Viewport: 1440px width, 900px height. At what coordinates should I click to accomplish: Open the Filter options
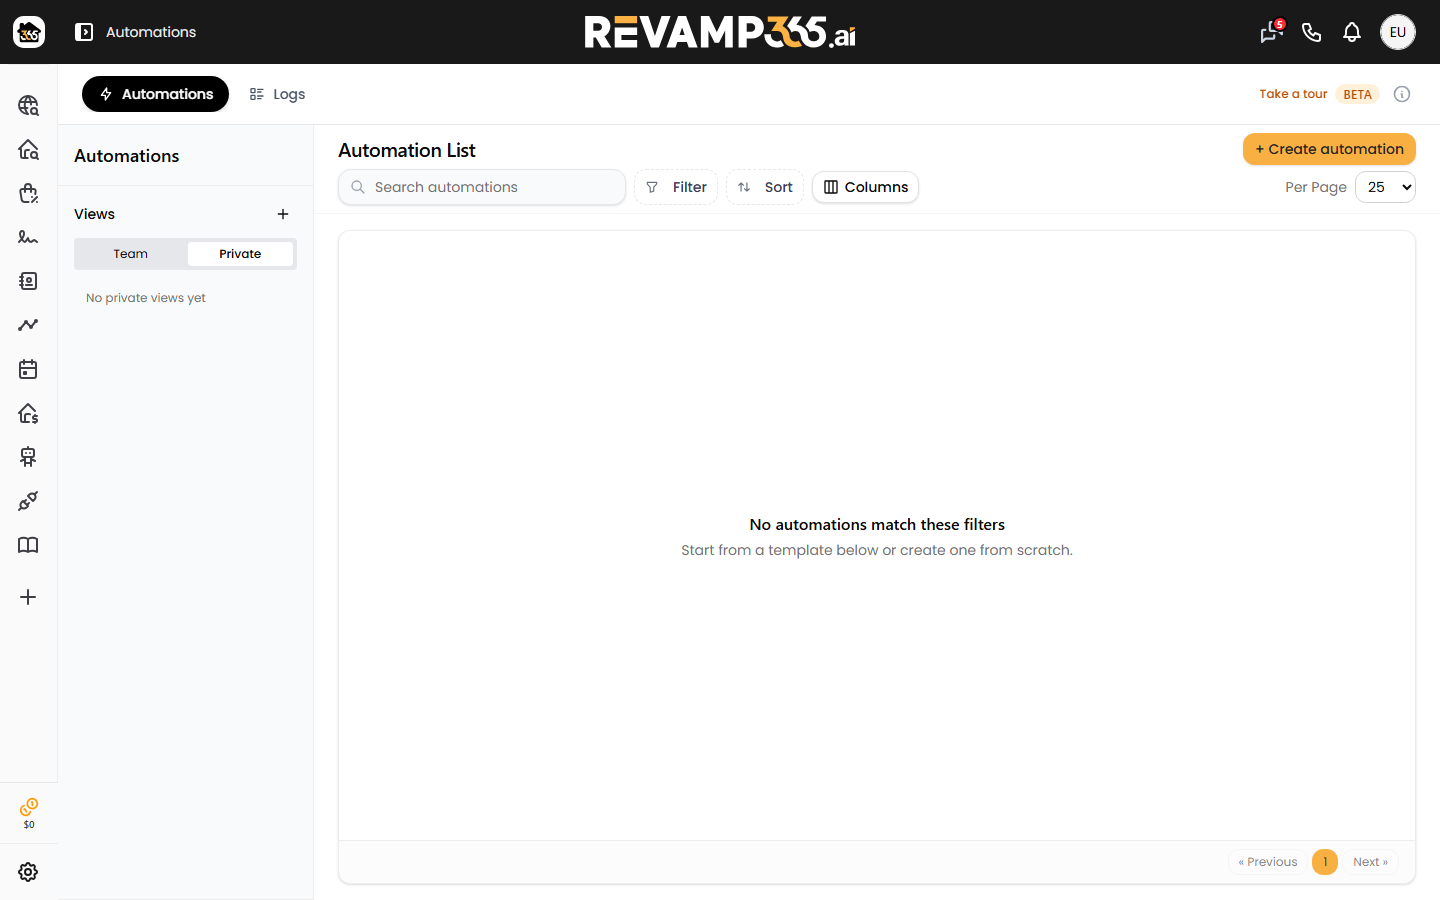[676, 187]
